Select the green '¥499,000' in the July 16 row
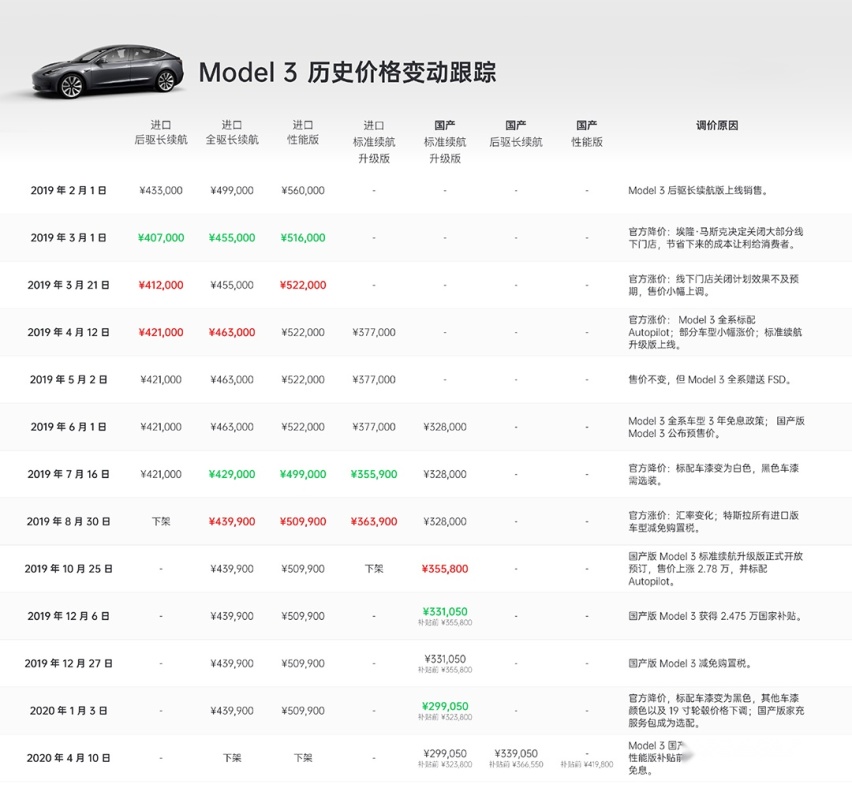The width and height of the screenshot is (852, 803). click(x=303, y=474)
